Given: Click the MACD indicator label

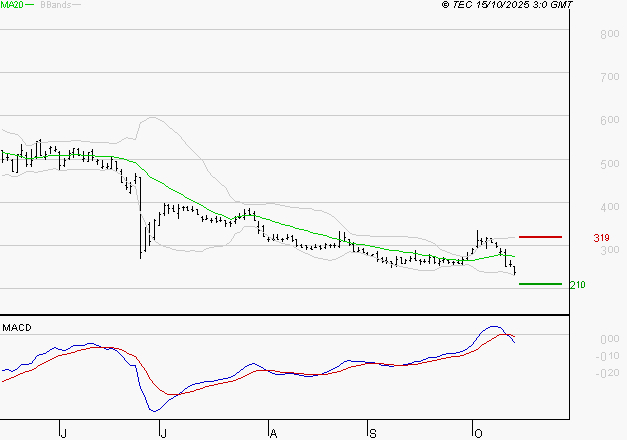Looking at the screenshot, I should coord(15,327).
